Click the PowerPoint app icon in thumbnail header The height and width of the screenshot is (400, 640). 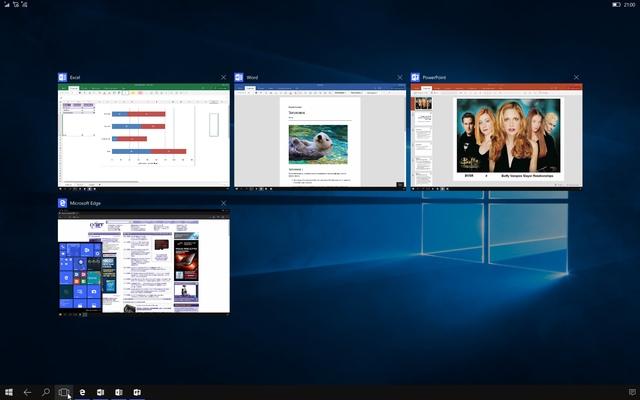415,77
